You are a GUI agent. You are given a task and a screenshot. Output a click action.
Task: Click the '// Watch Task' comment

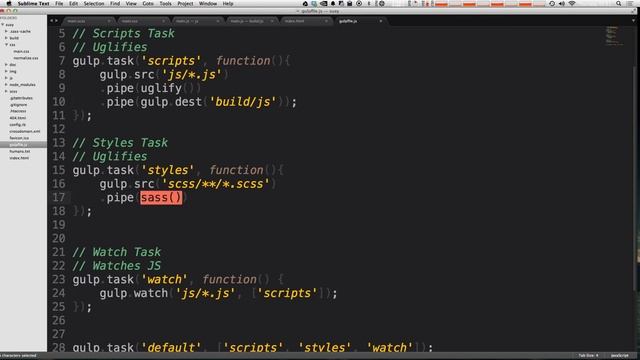117,252
